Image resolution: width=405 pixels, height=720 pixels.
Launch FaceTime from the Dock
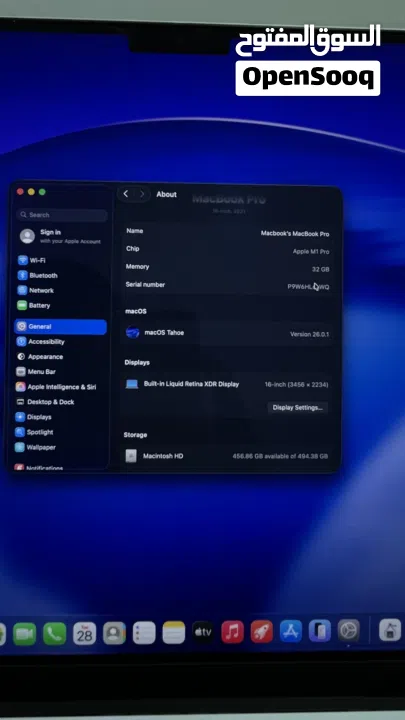(25, 634)
